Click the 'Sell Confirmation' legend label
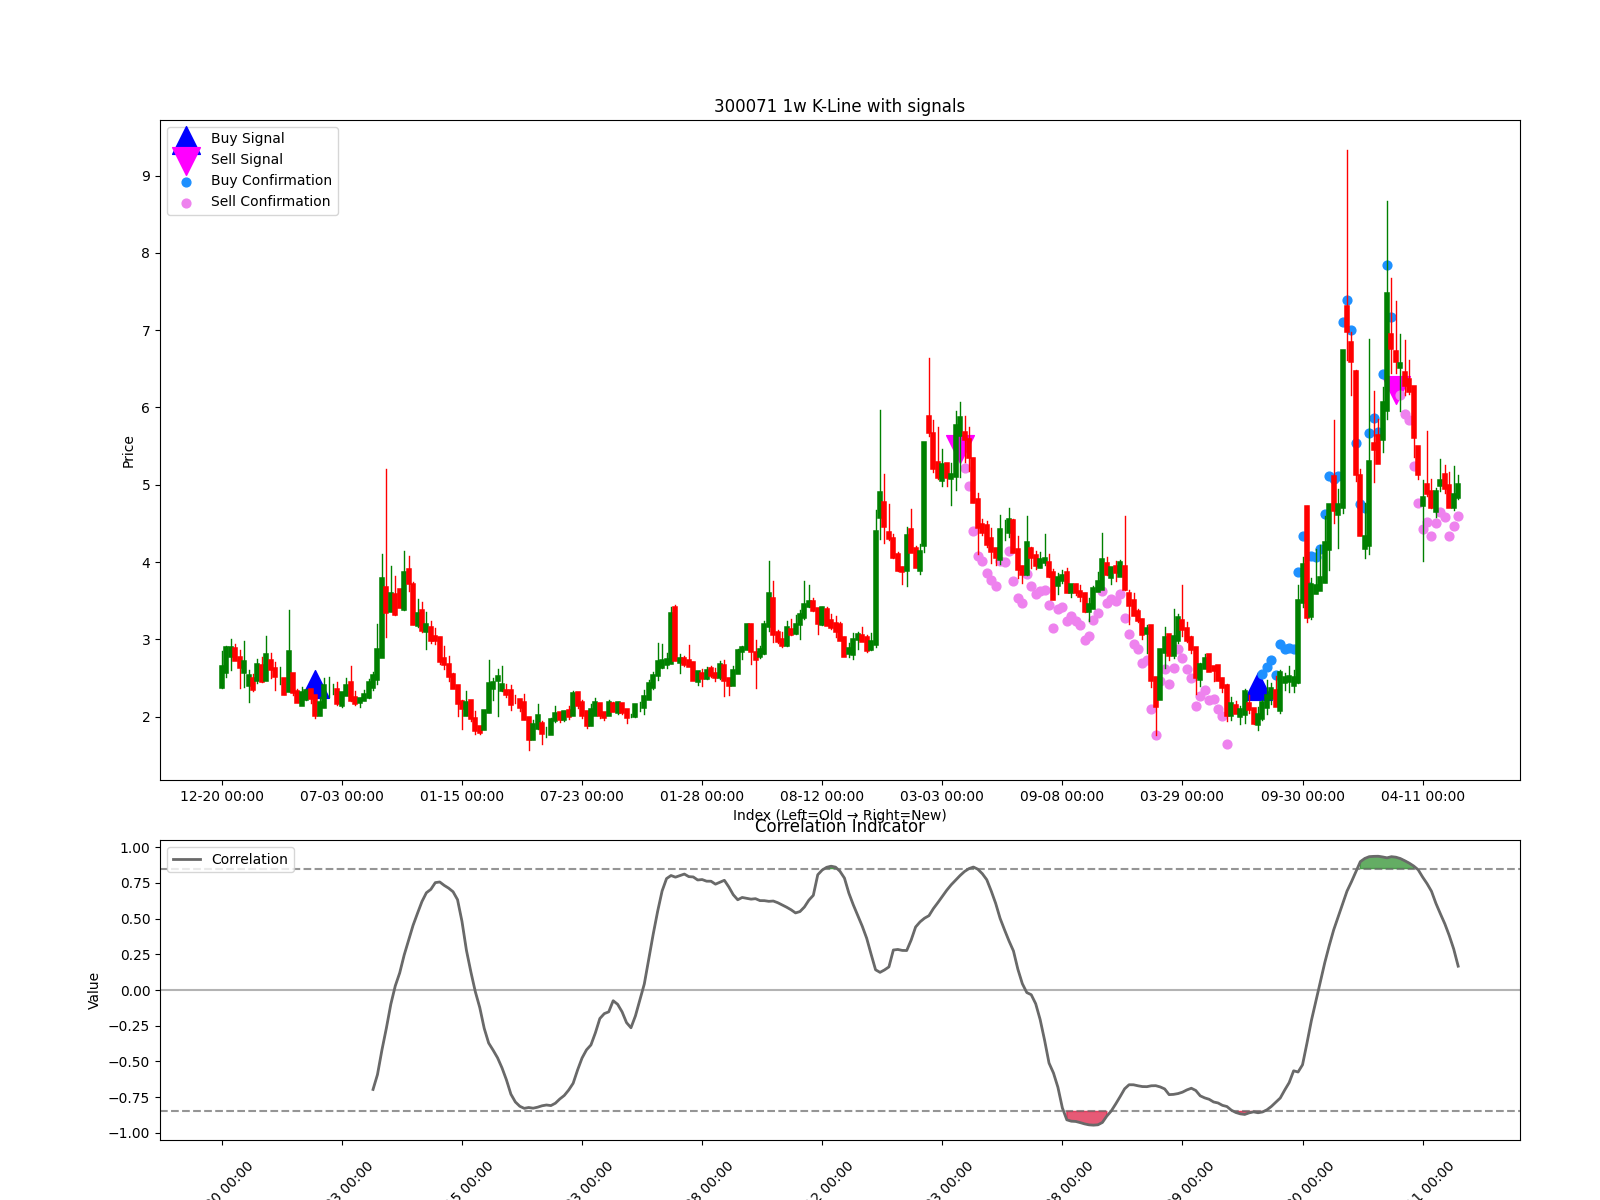The height and width of the screenshot is (1200, 1600). pyautogui.click(x=270, y=202)
